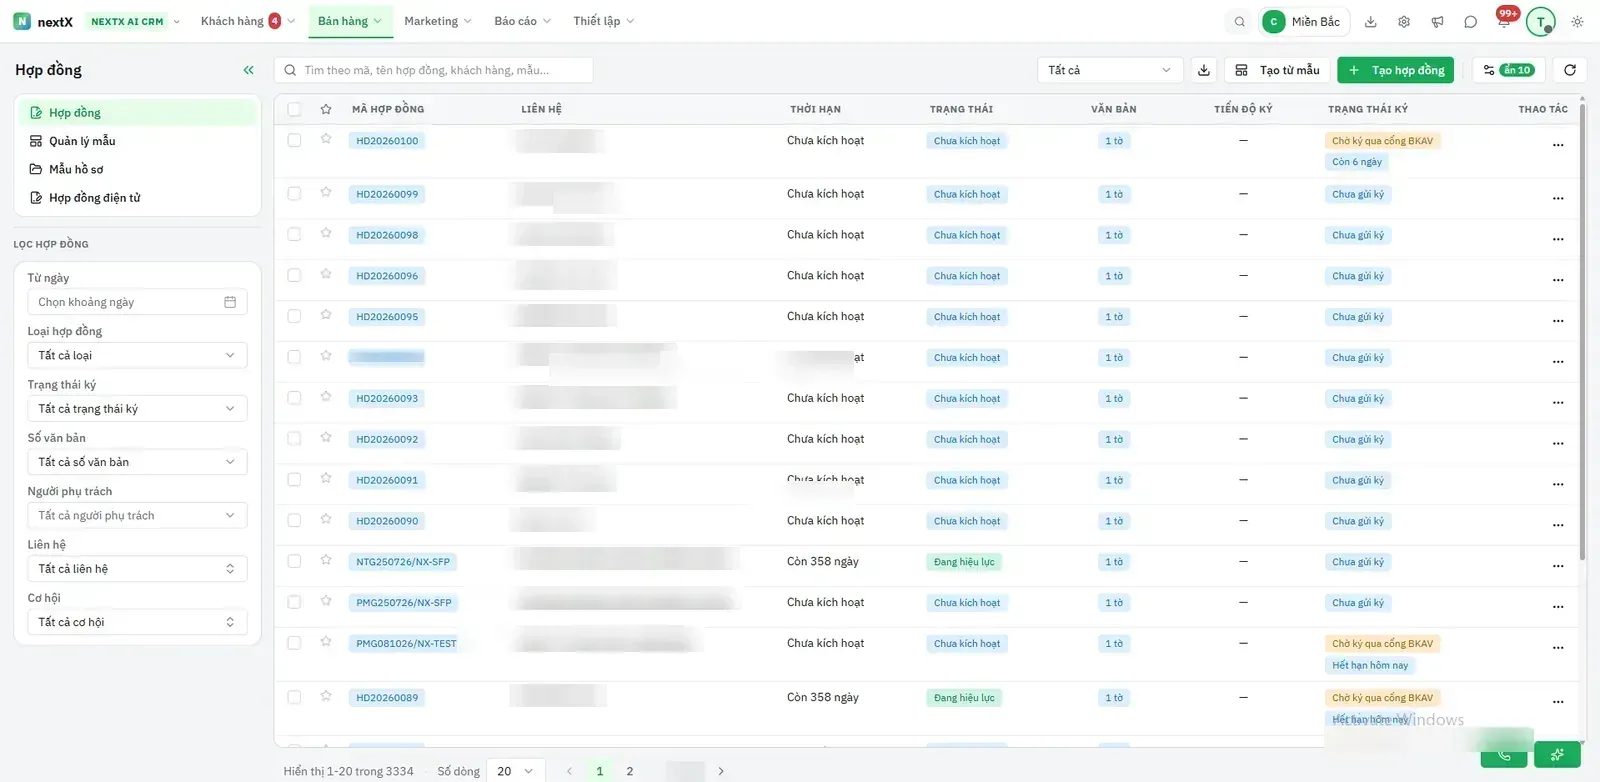The width and height of the screenshot is (1600, 782).
Task: Click the download icon in top header
Action: [x=1371, y=22]
